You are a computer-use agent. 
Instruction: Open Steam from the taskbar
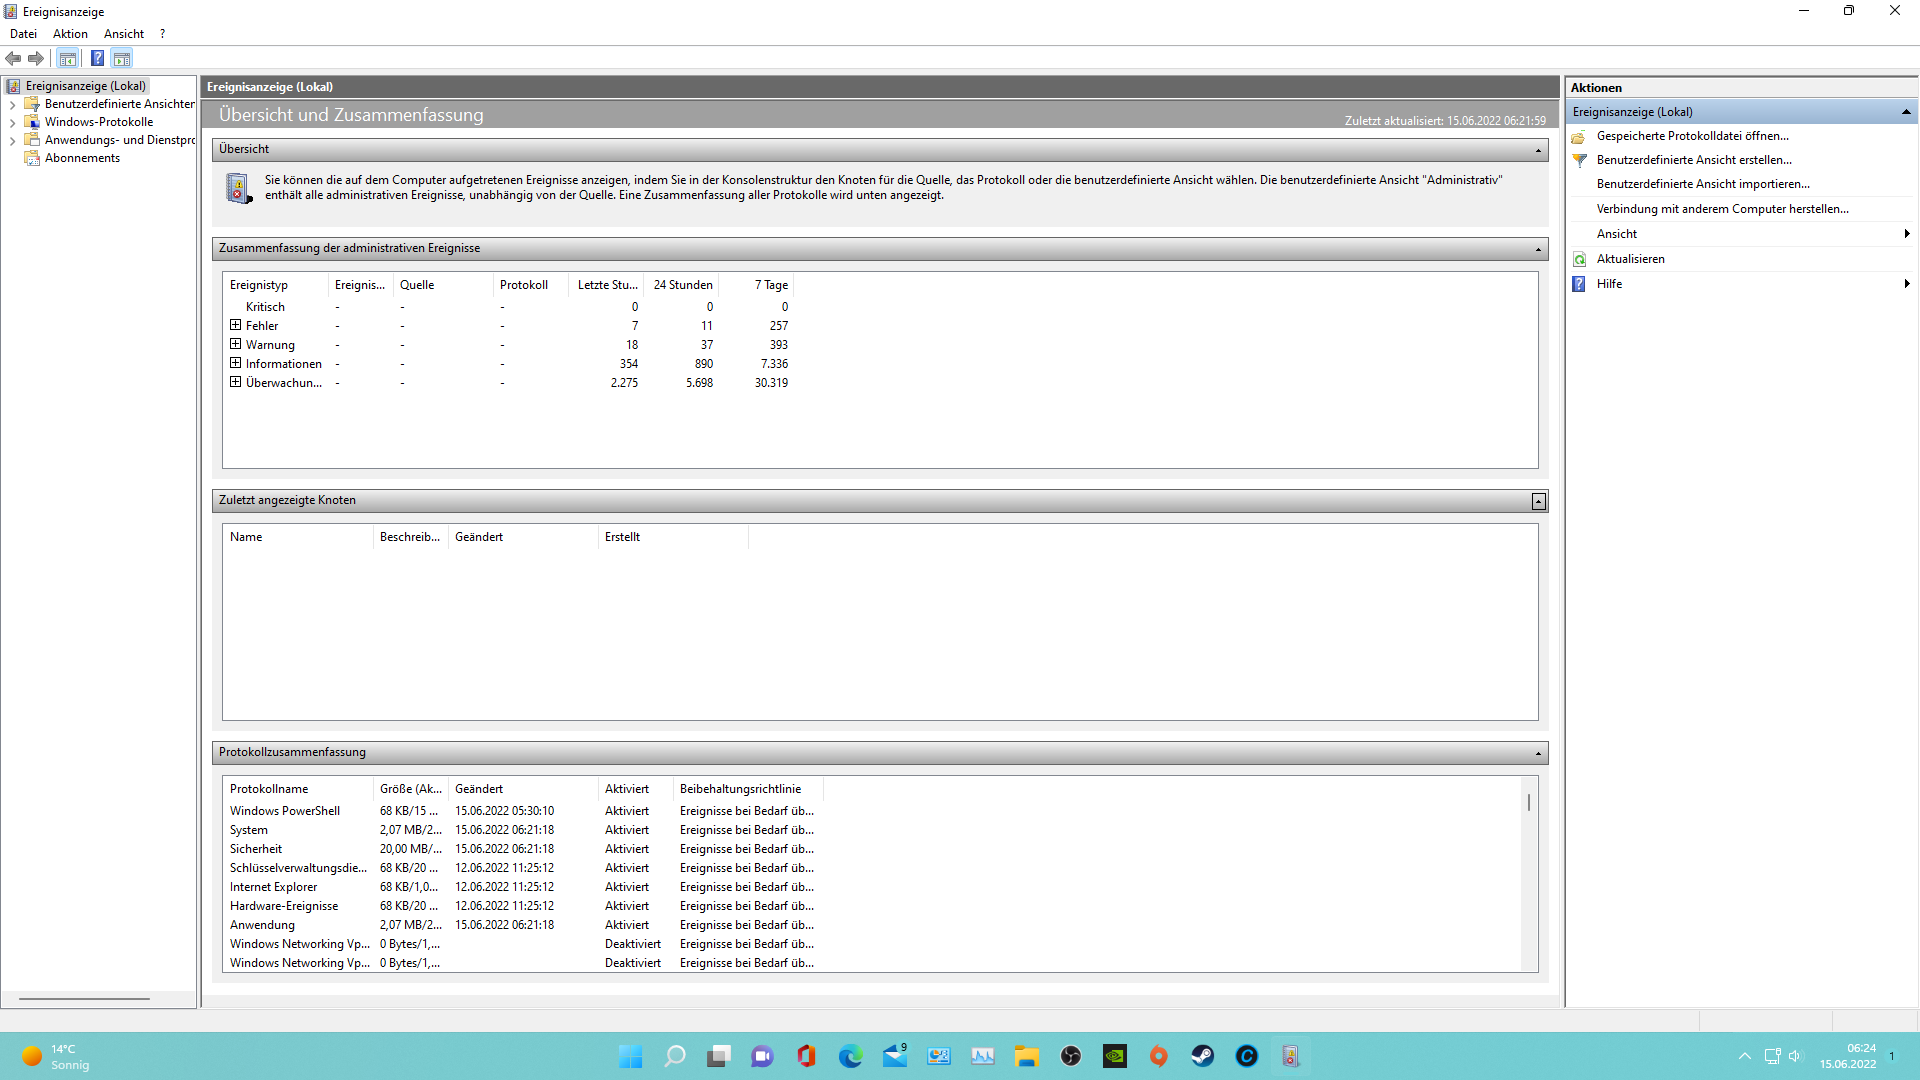coord(1202,1056)
